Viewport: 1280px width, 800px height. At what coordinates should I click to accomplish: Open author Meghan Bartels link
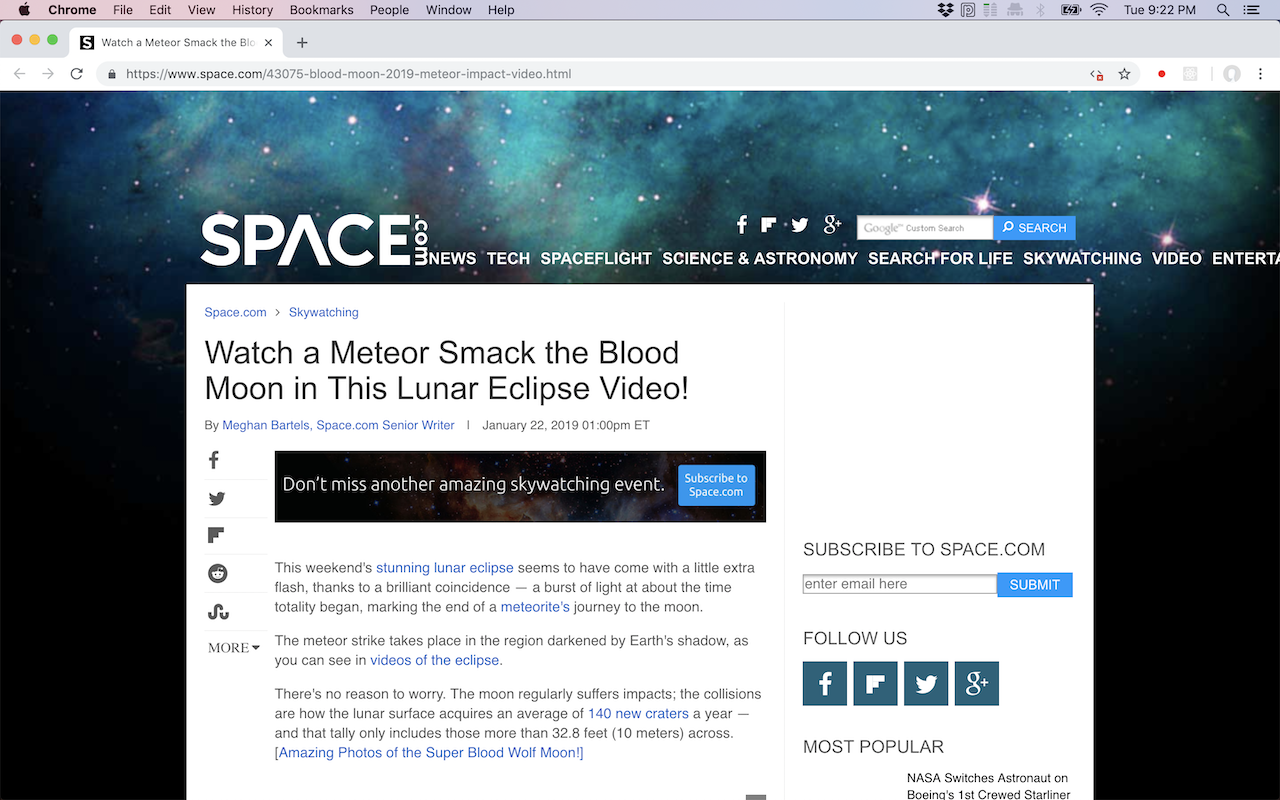[338, 425]
